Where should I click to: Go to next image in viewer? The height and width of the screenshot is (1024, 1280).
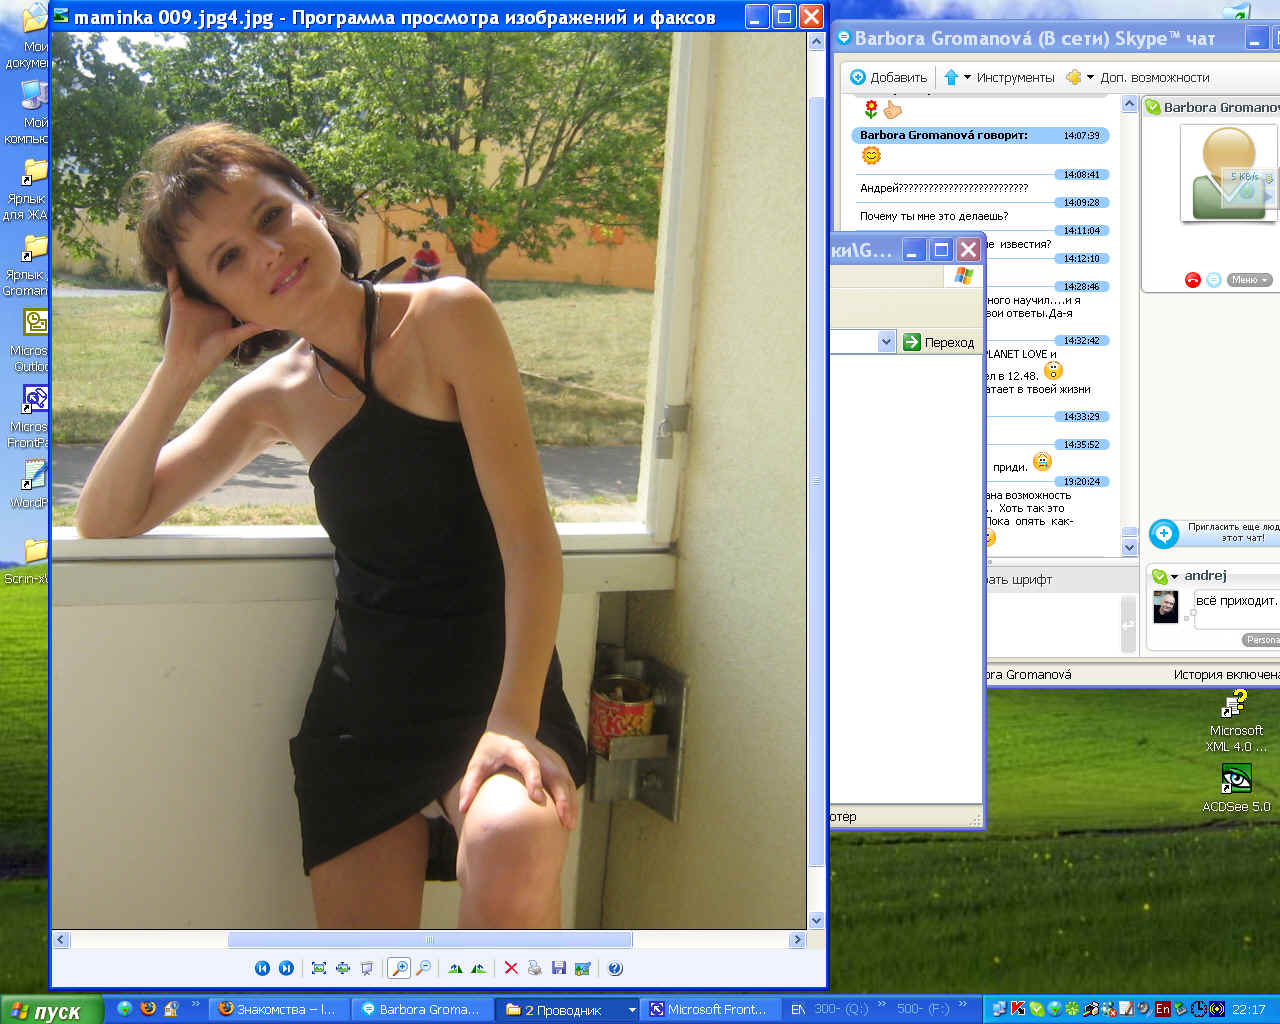coord(286,968)
